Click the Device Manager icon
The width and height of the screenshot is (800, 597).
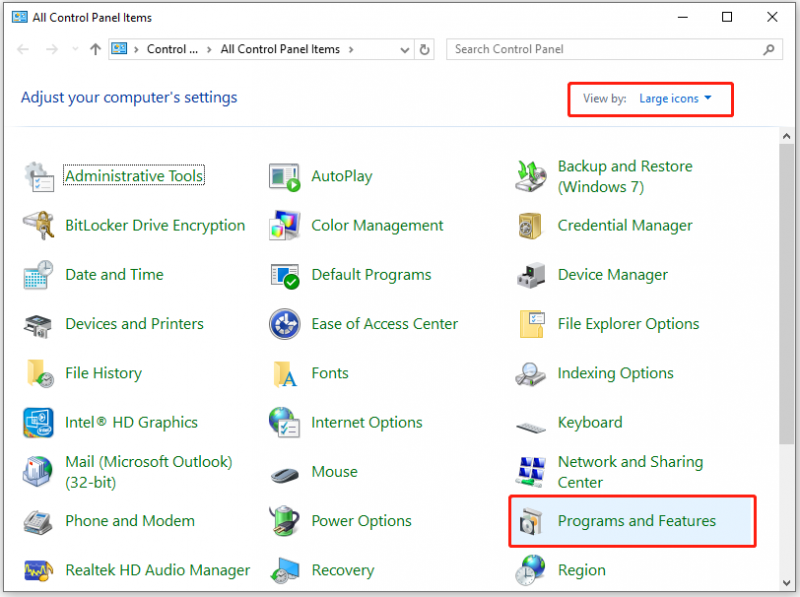pyautogui.click(x=531, y=275)
